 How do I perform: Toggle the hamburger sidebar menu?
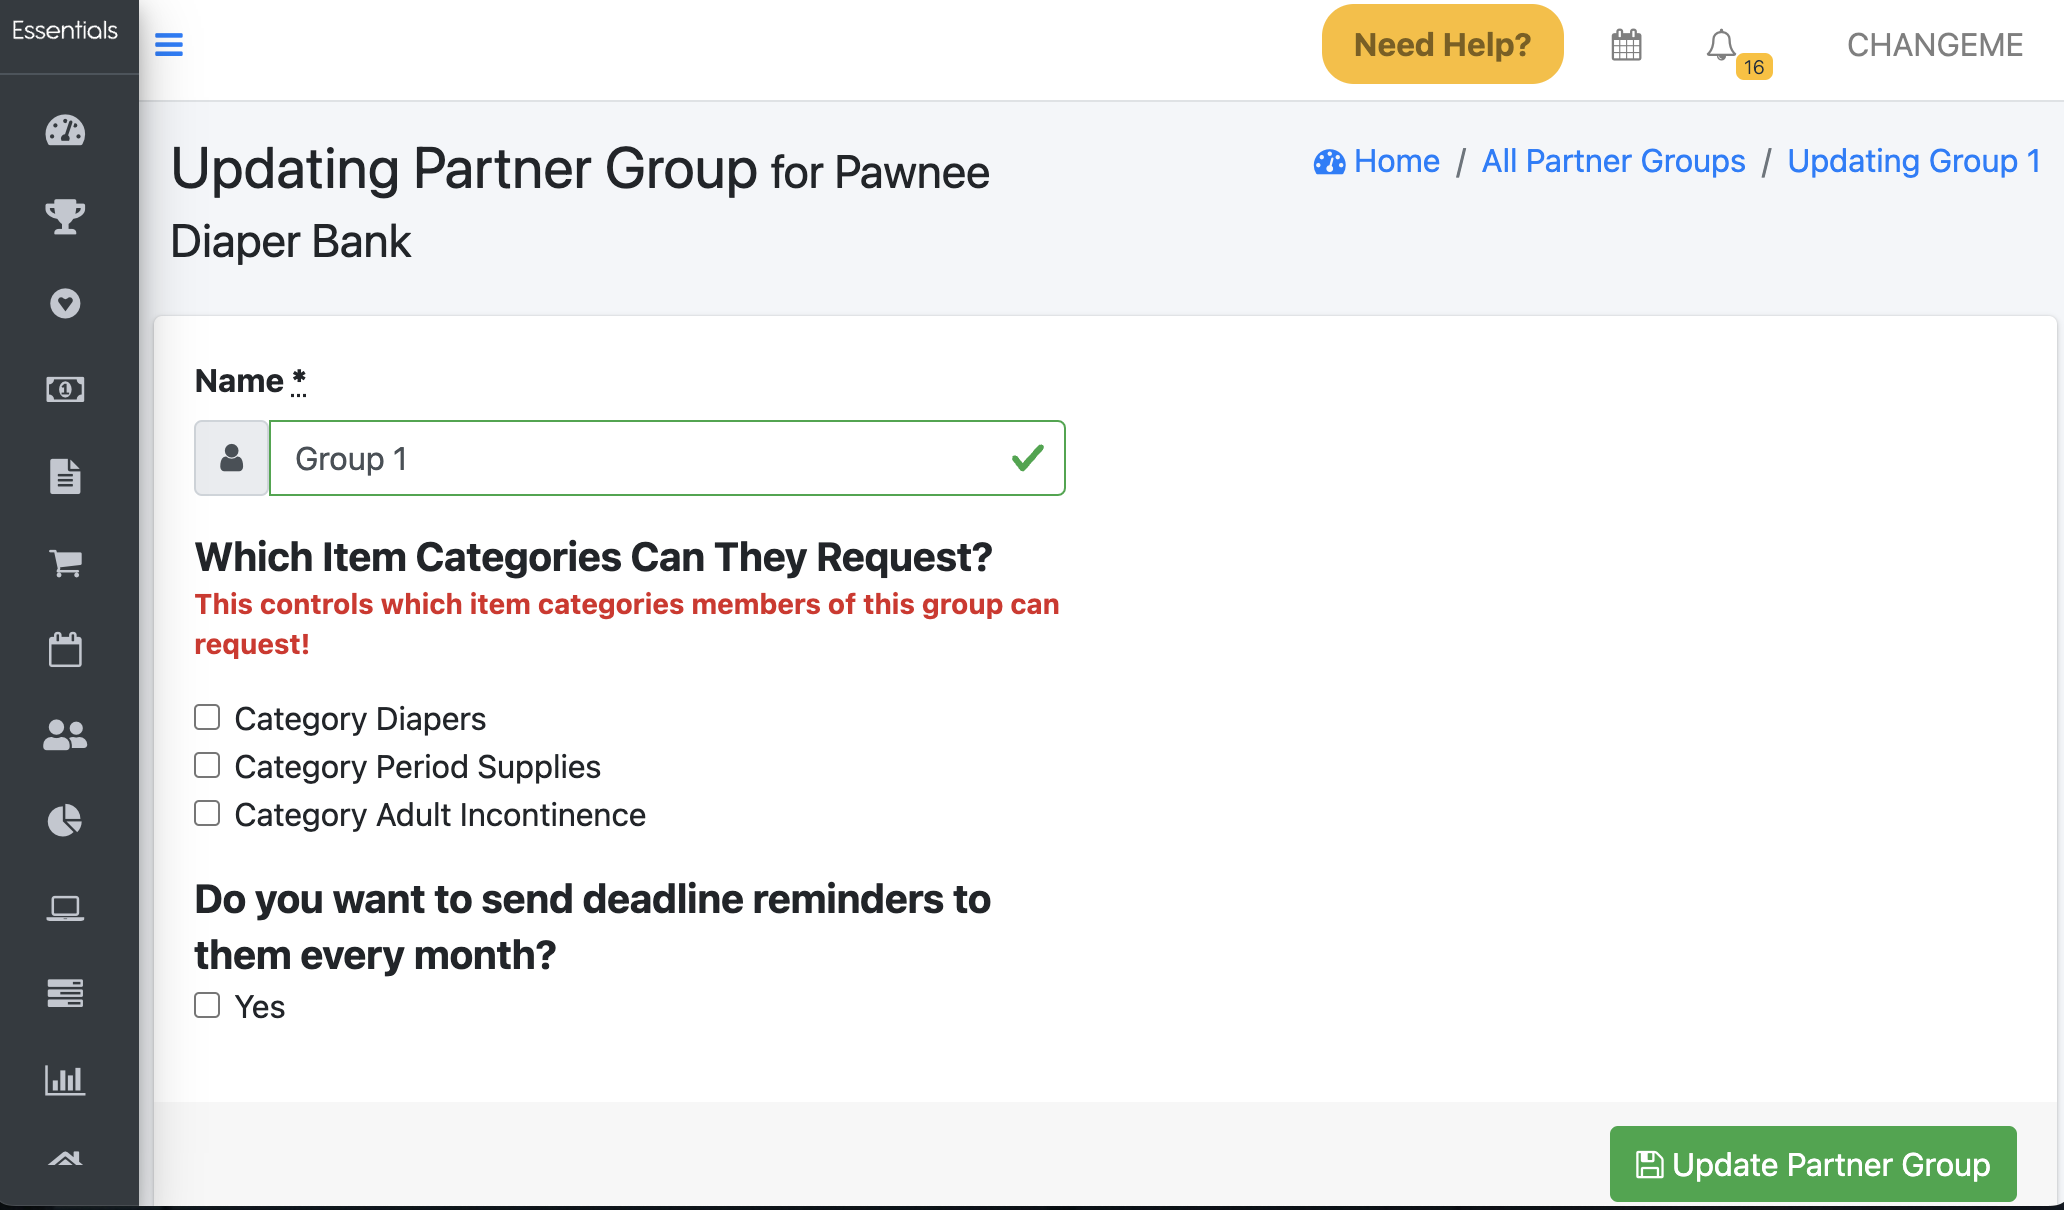169,45
